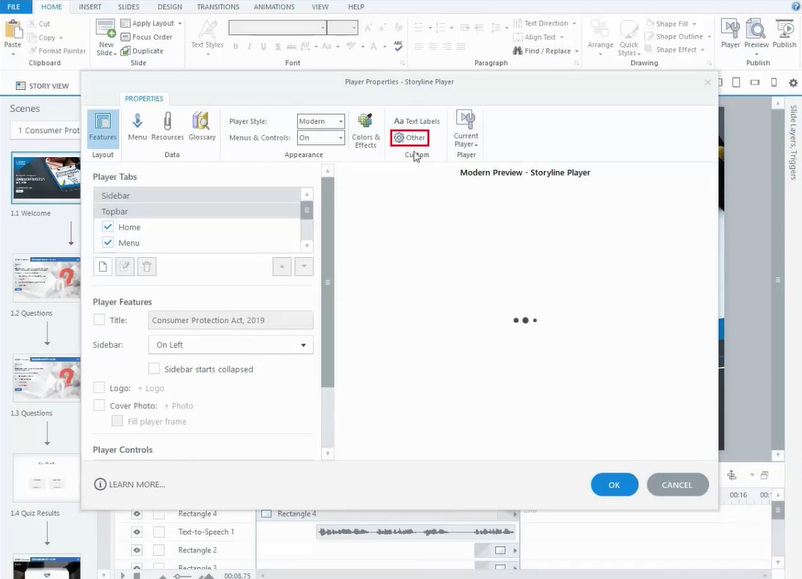Click the Other custom settings button
The image size is (802, 579).
point(410,138)
